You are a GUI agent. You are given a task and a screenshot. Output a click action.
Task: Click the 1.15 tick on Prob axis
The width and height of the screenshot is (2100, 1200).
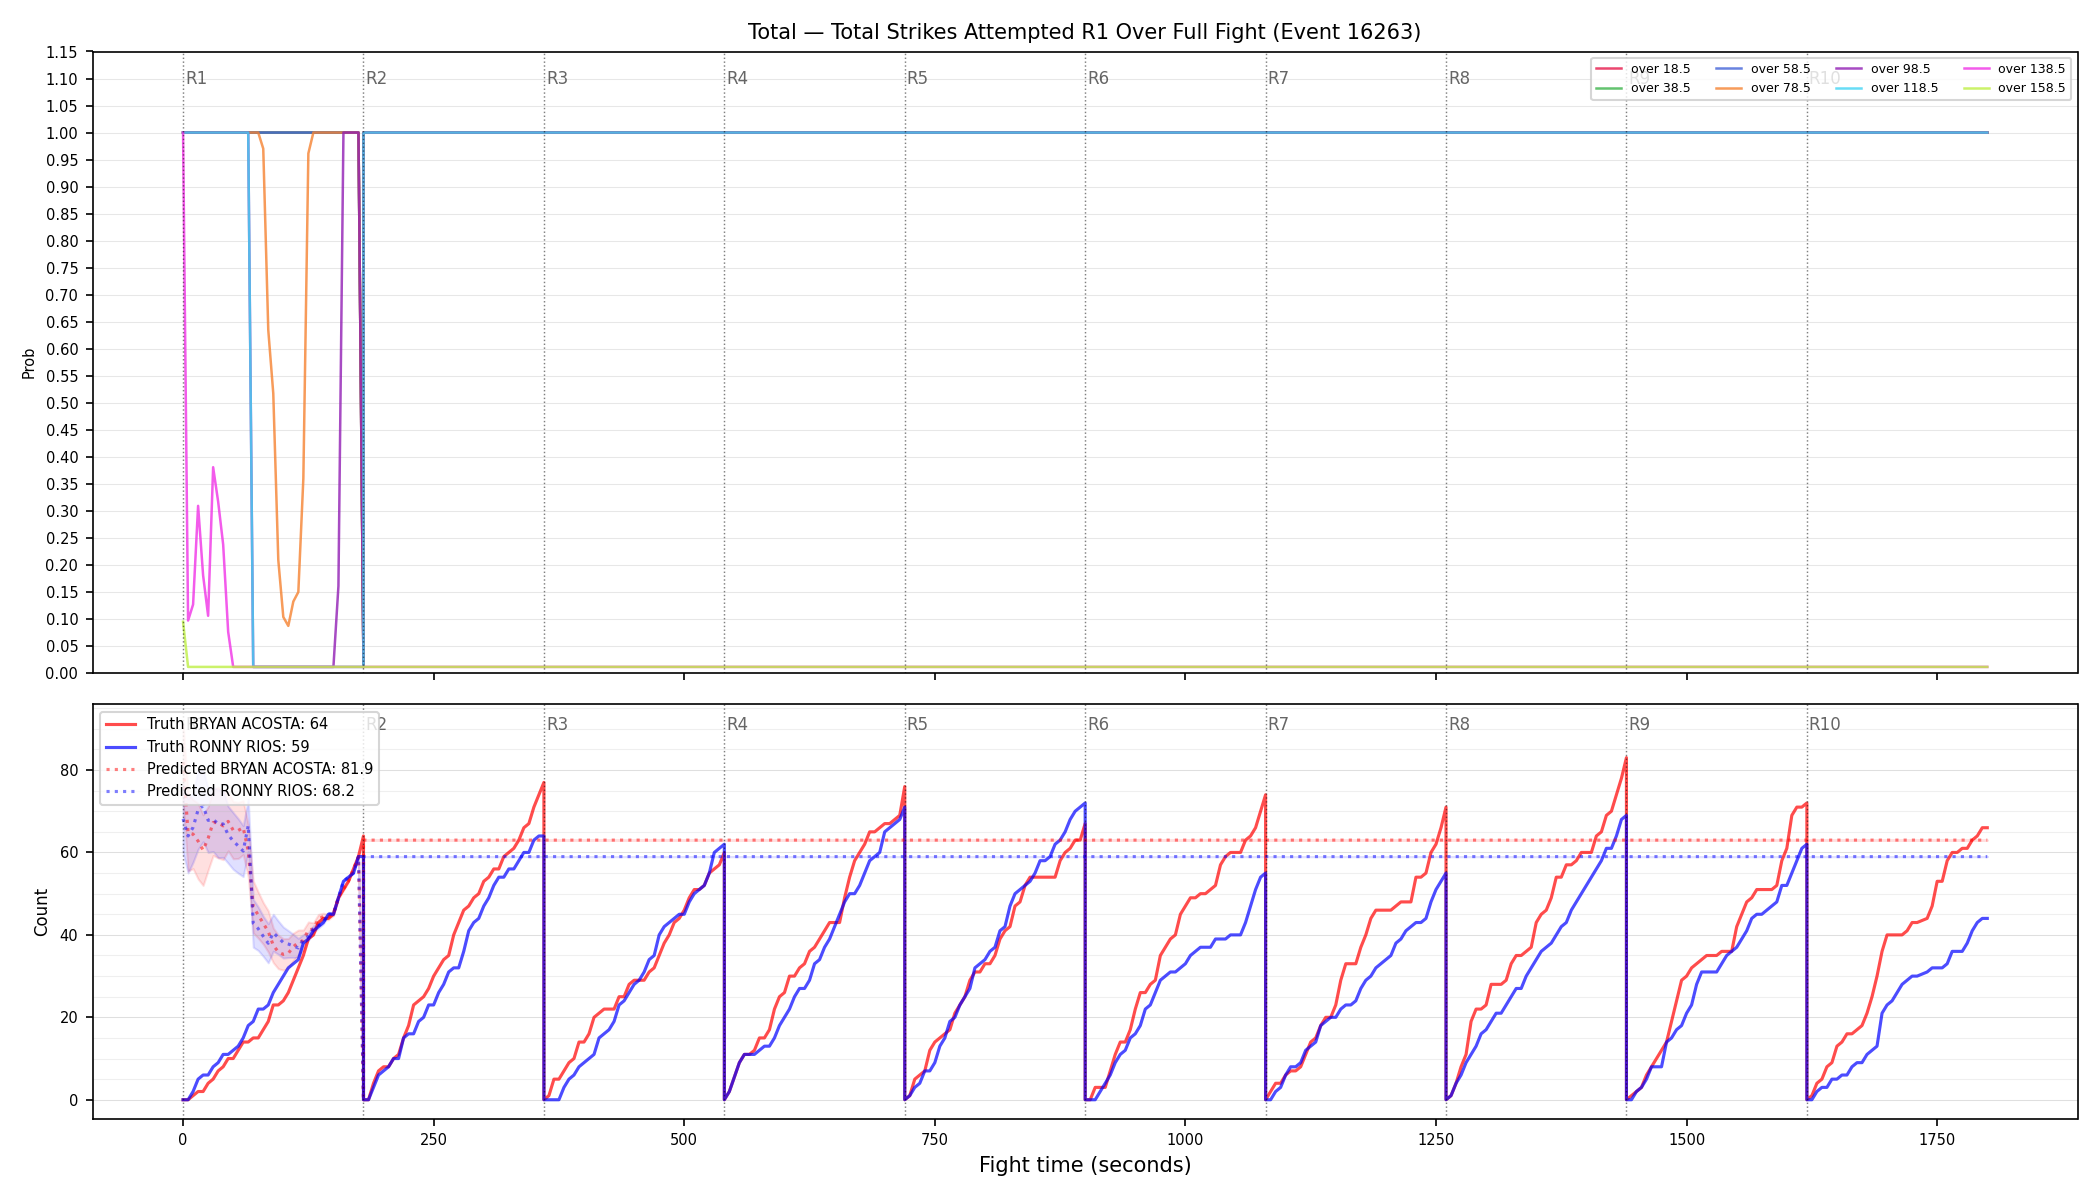tap(62, 52)
